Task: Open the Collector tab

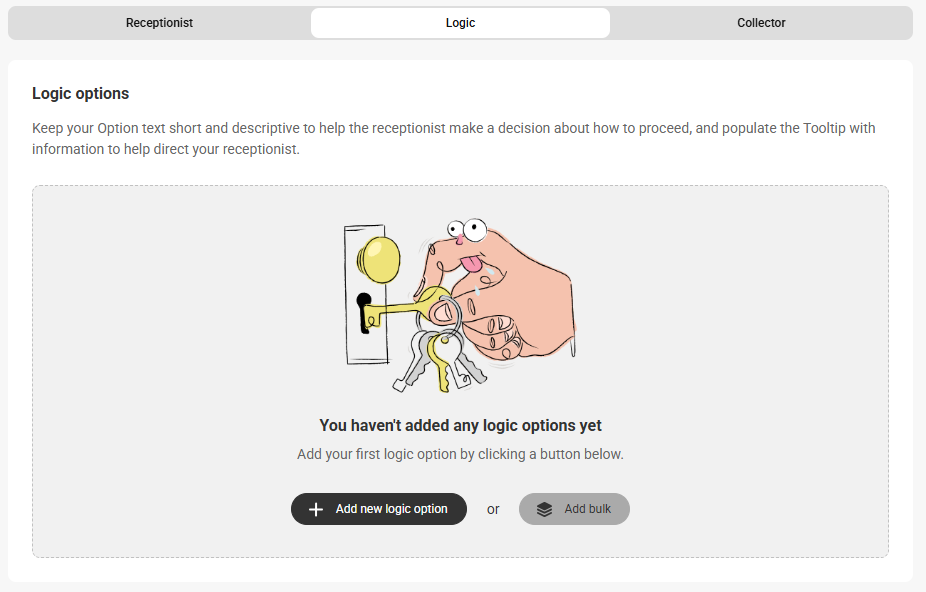Action: 761,23
